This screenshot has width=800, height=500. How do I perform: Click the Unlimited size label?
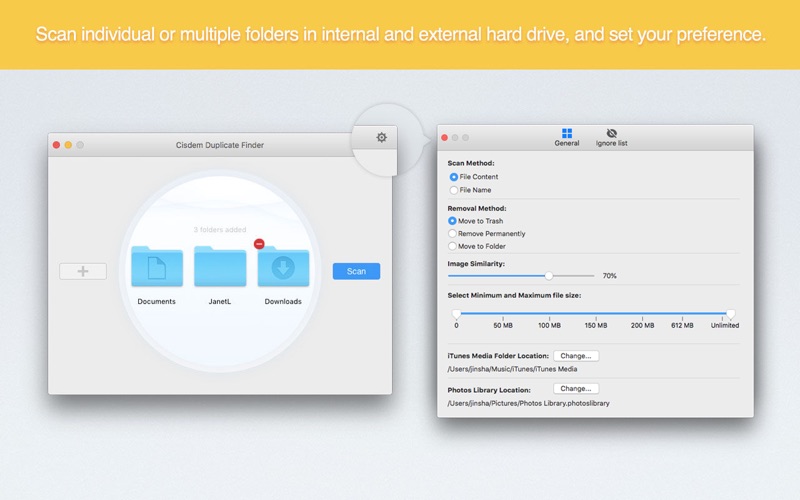[725, 325]
